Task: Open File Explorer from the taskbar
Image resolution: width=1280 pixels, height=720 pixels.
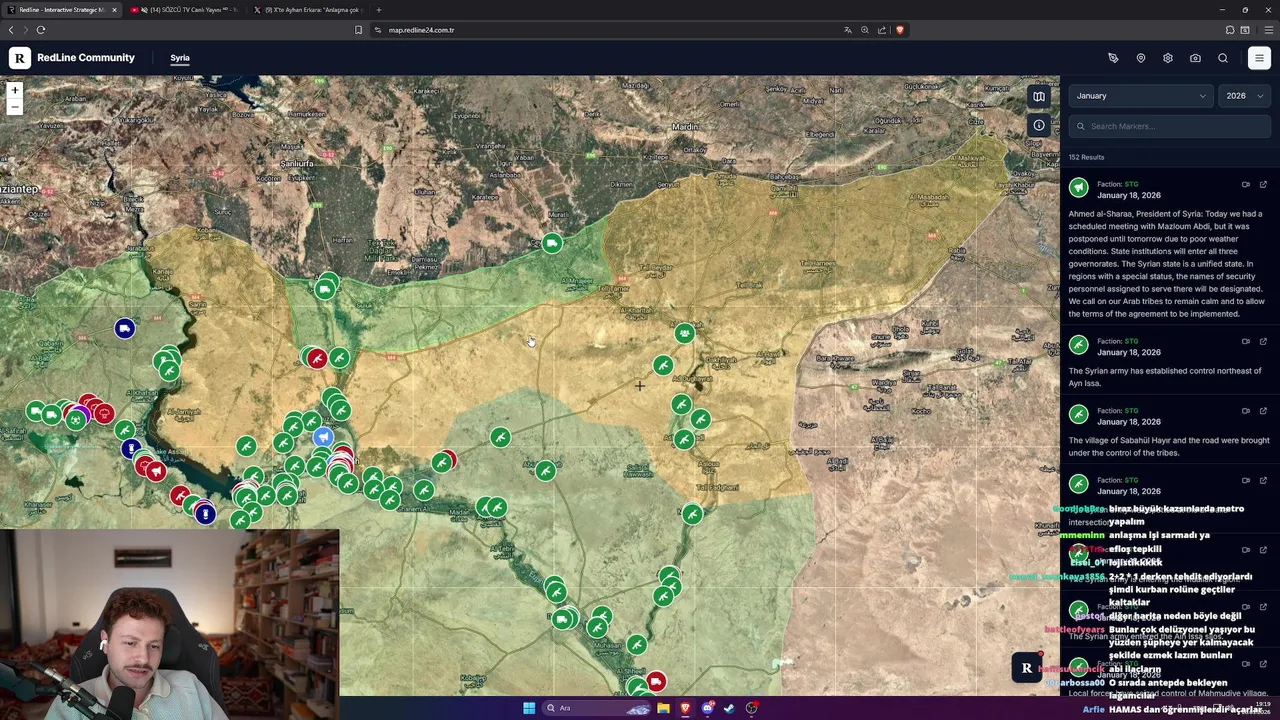Action: [663, 708]
